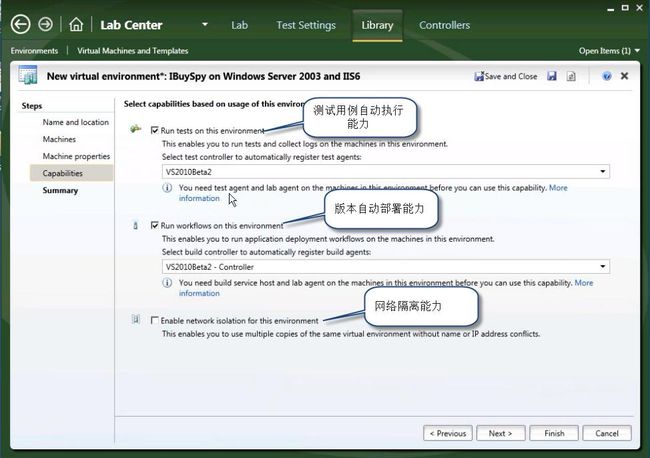The height and width of the screenshot is (458, 650).
Task: Click the virtual environment title icon
Action: coord(28,75)
